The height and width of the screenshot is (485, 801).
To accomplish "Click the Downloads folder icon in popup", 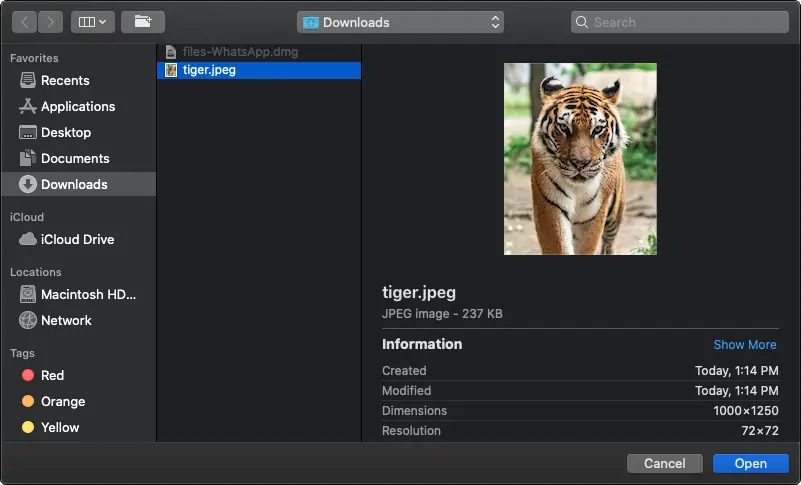I will (x=311, y=22).
